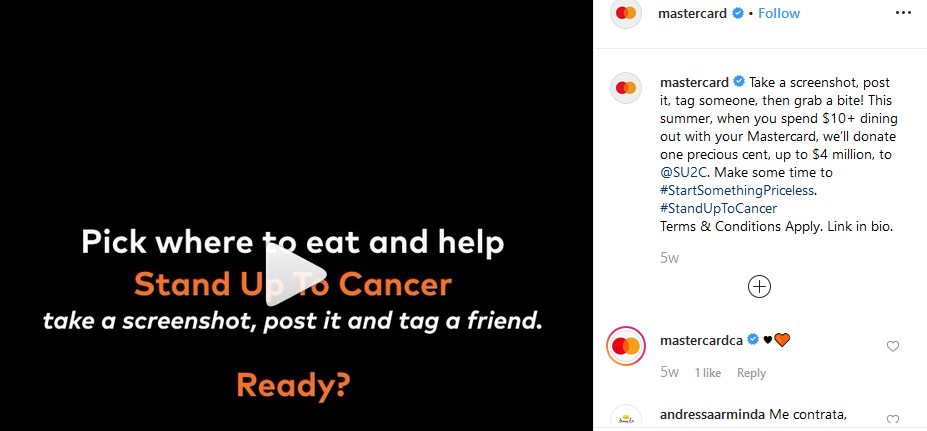
Task: Open the #StartSomethingPriceless hashtag
Action: (x=737, y=190)
